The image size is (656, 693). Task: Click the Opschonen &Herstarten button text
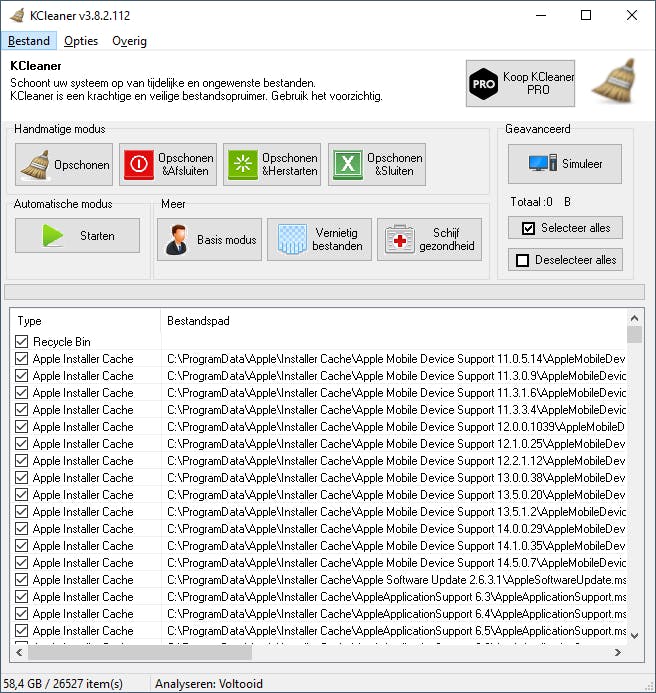click(290, 164)
